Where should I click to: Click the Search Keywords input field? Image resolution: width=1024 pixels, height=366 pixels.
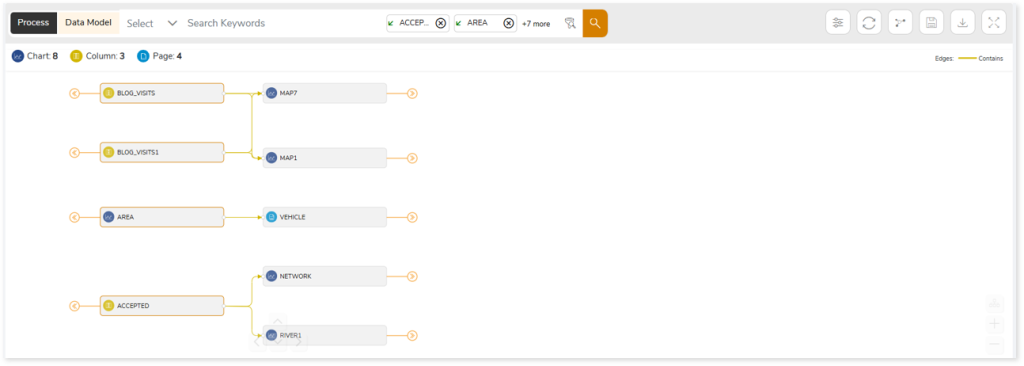click(284, 23)
